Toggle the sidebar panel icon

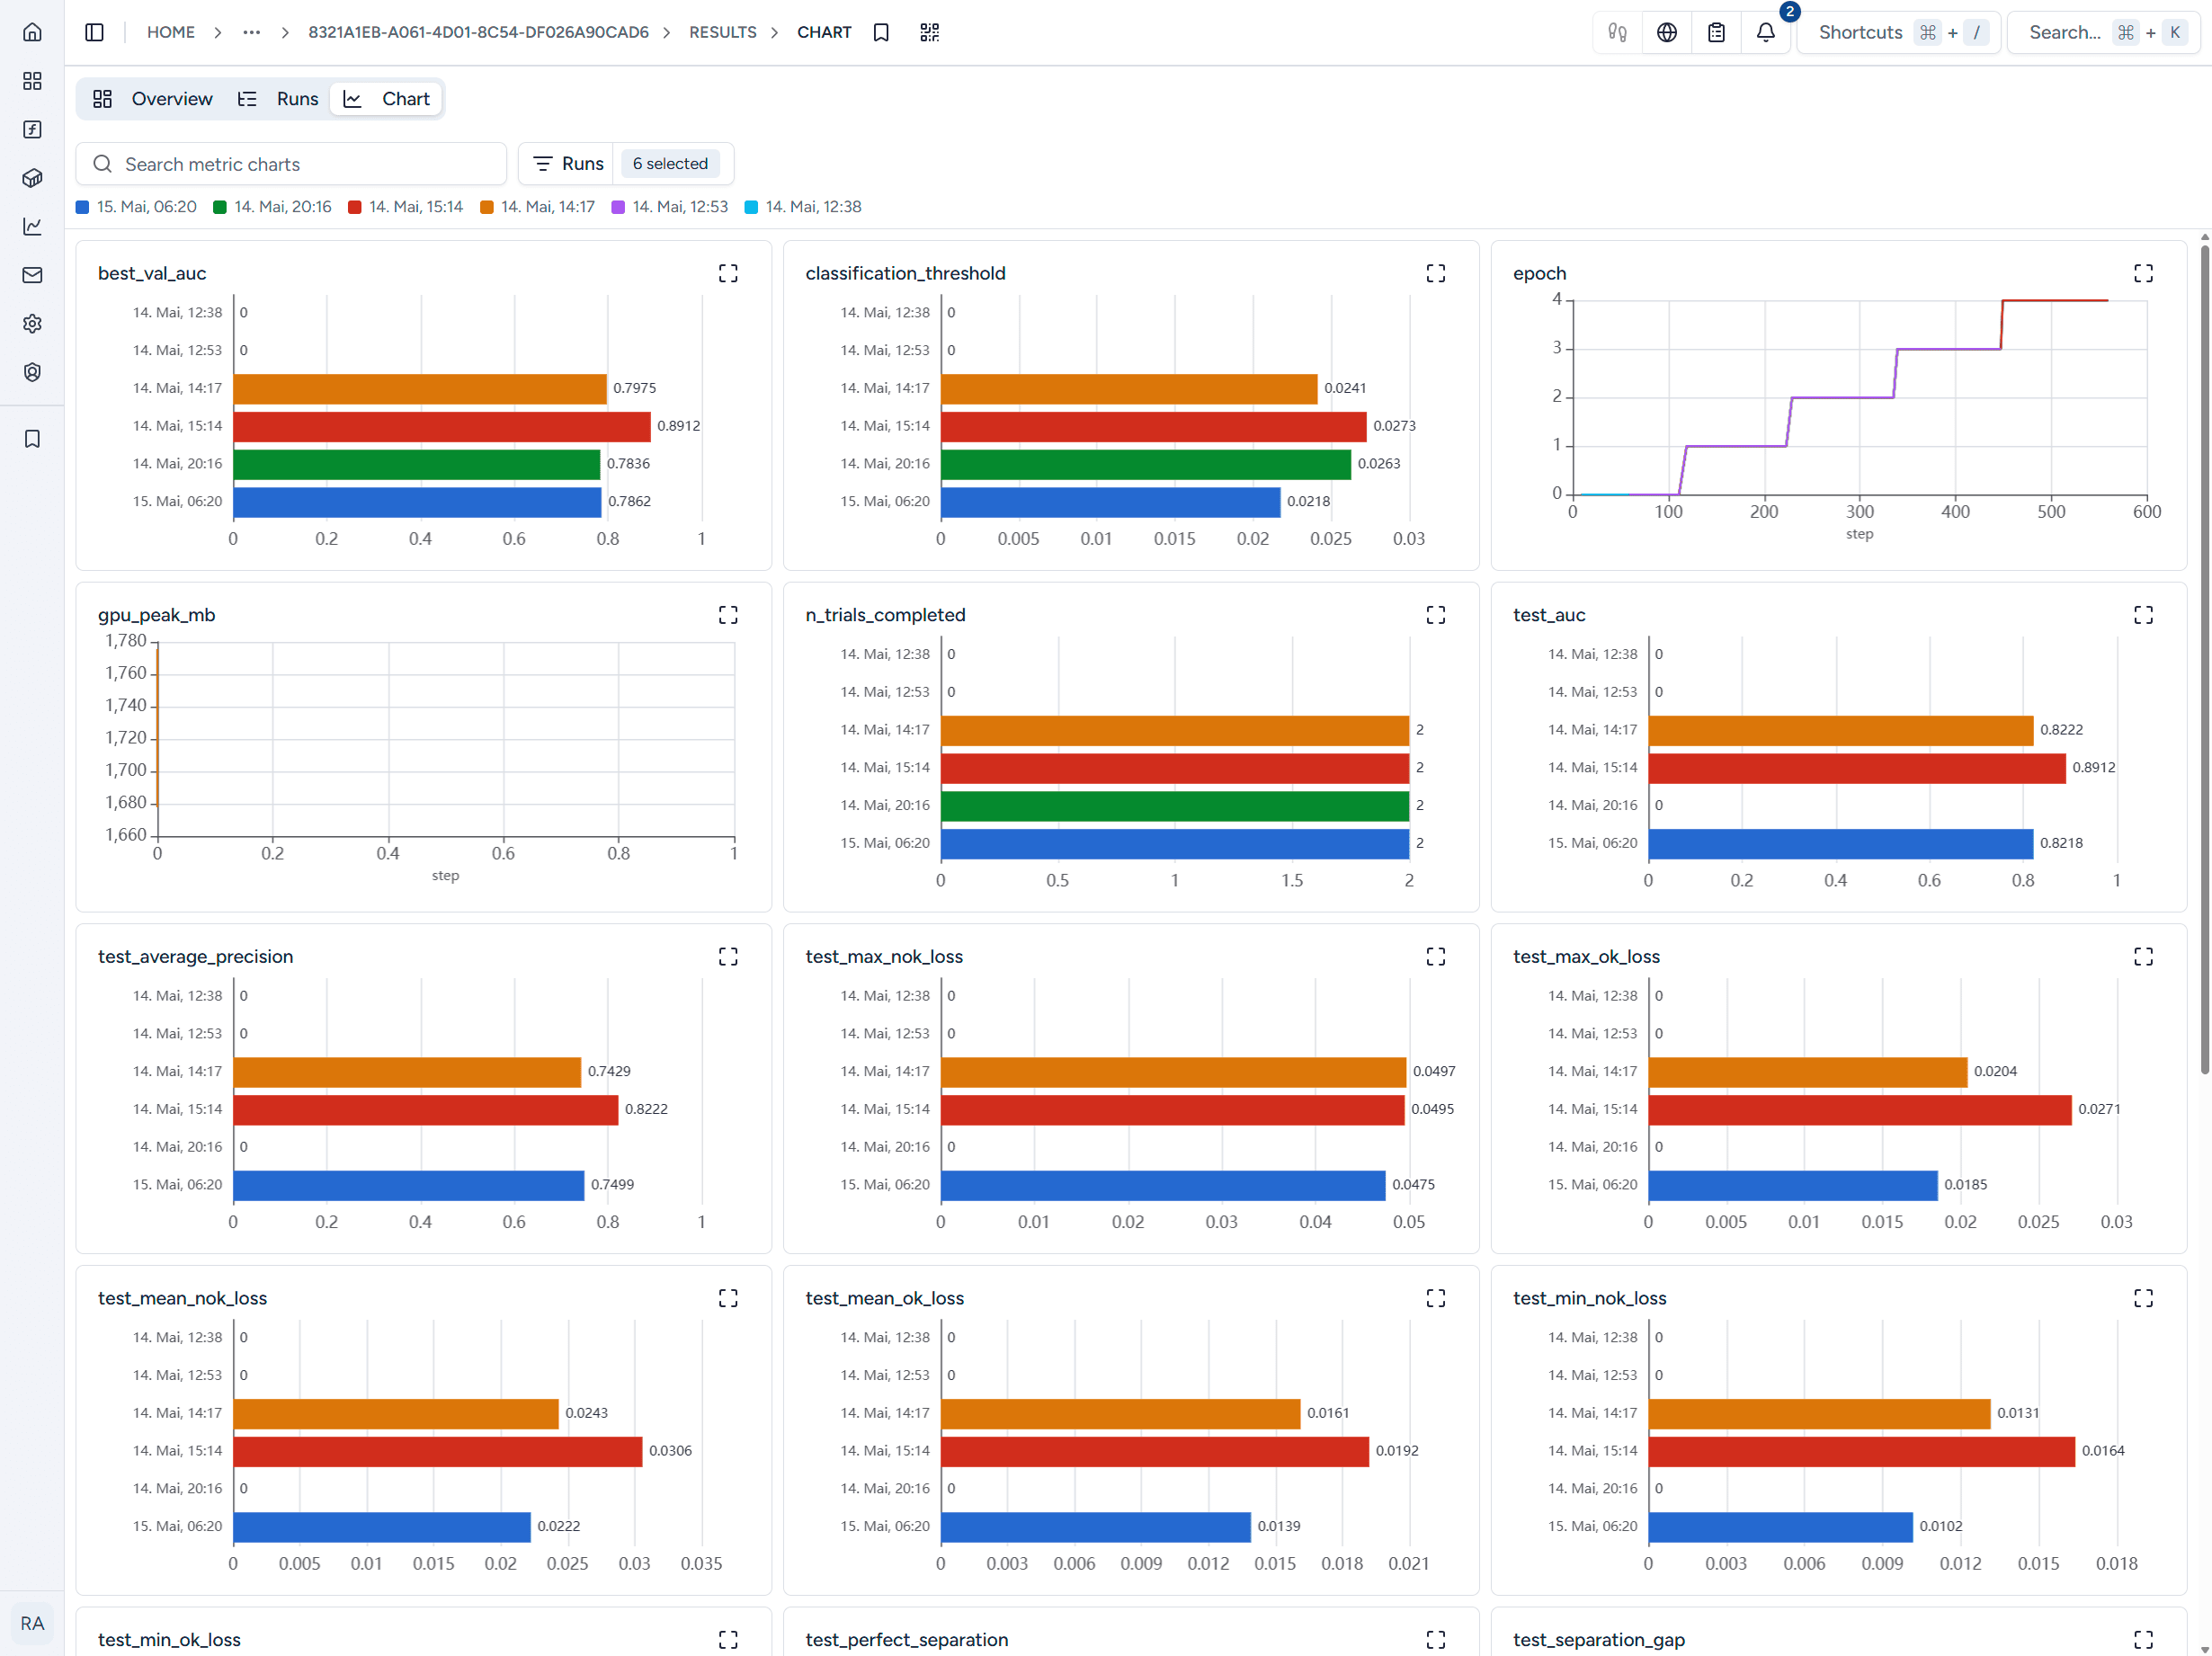(95, 32)
